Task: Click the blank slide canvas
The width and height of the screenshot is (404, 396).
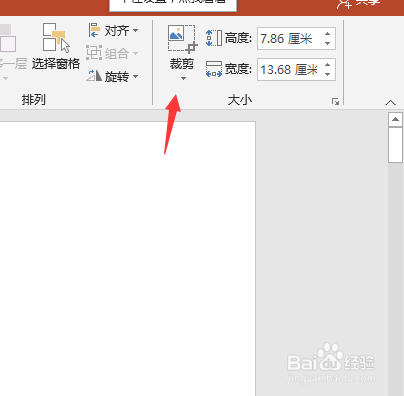Action: (128, 258)
